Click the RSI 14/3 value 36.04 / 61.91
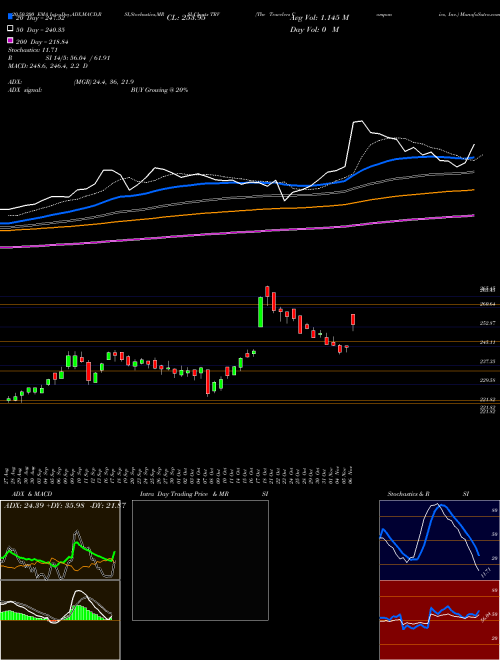The image size is (500, 660). click(x=78, y=58)
